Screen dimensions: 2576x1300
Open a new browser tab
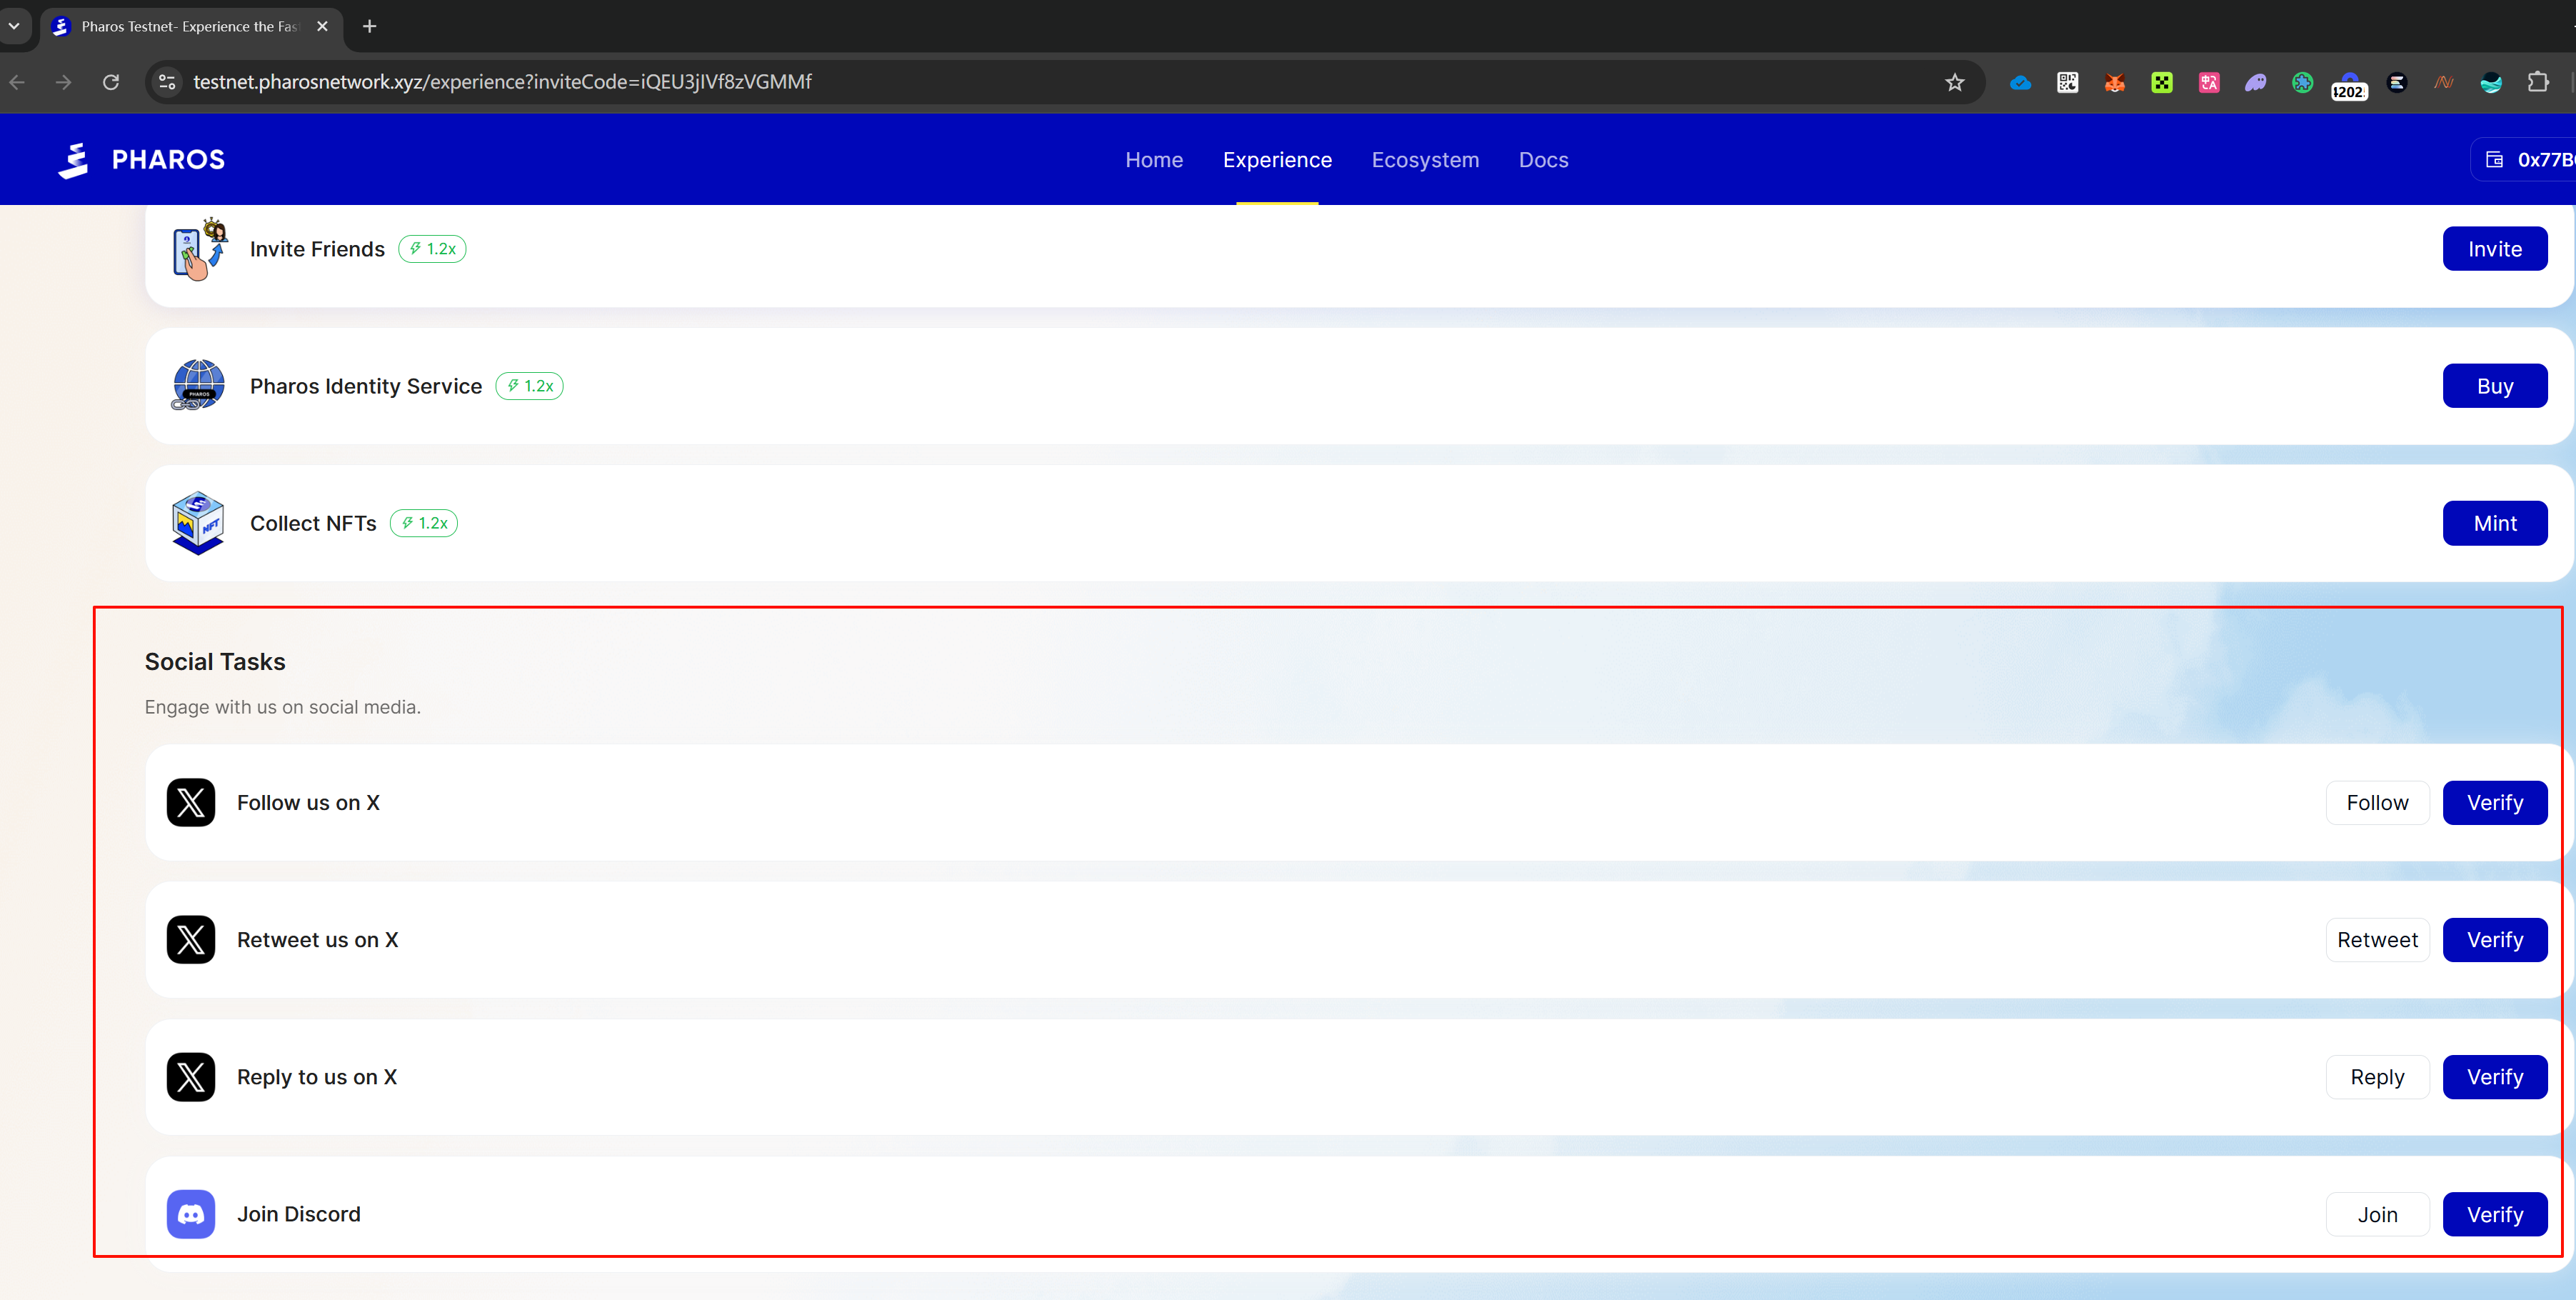click(x=369, y=26)
